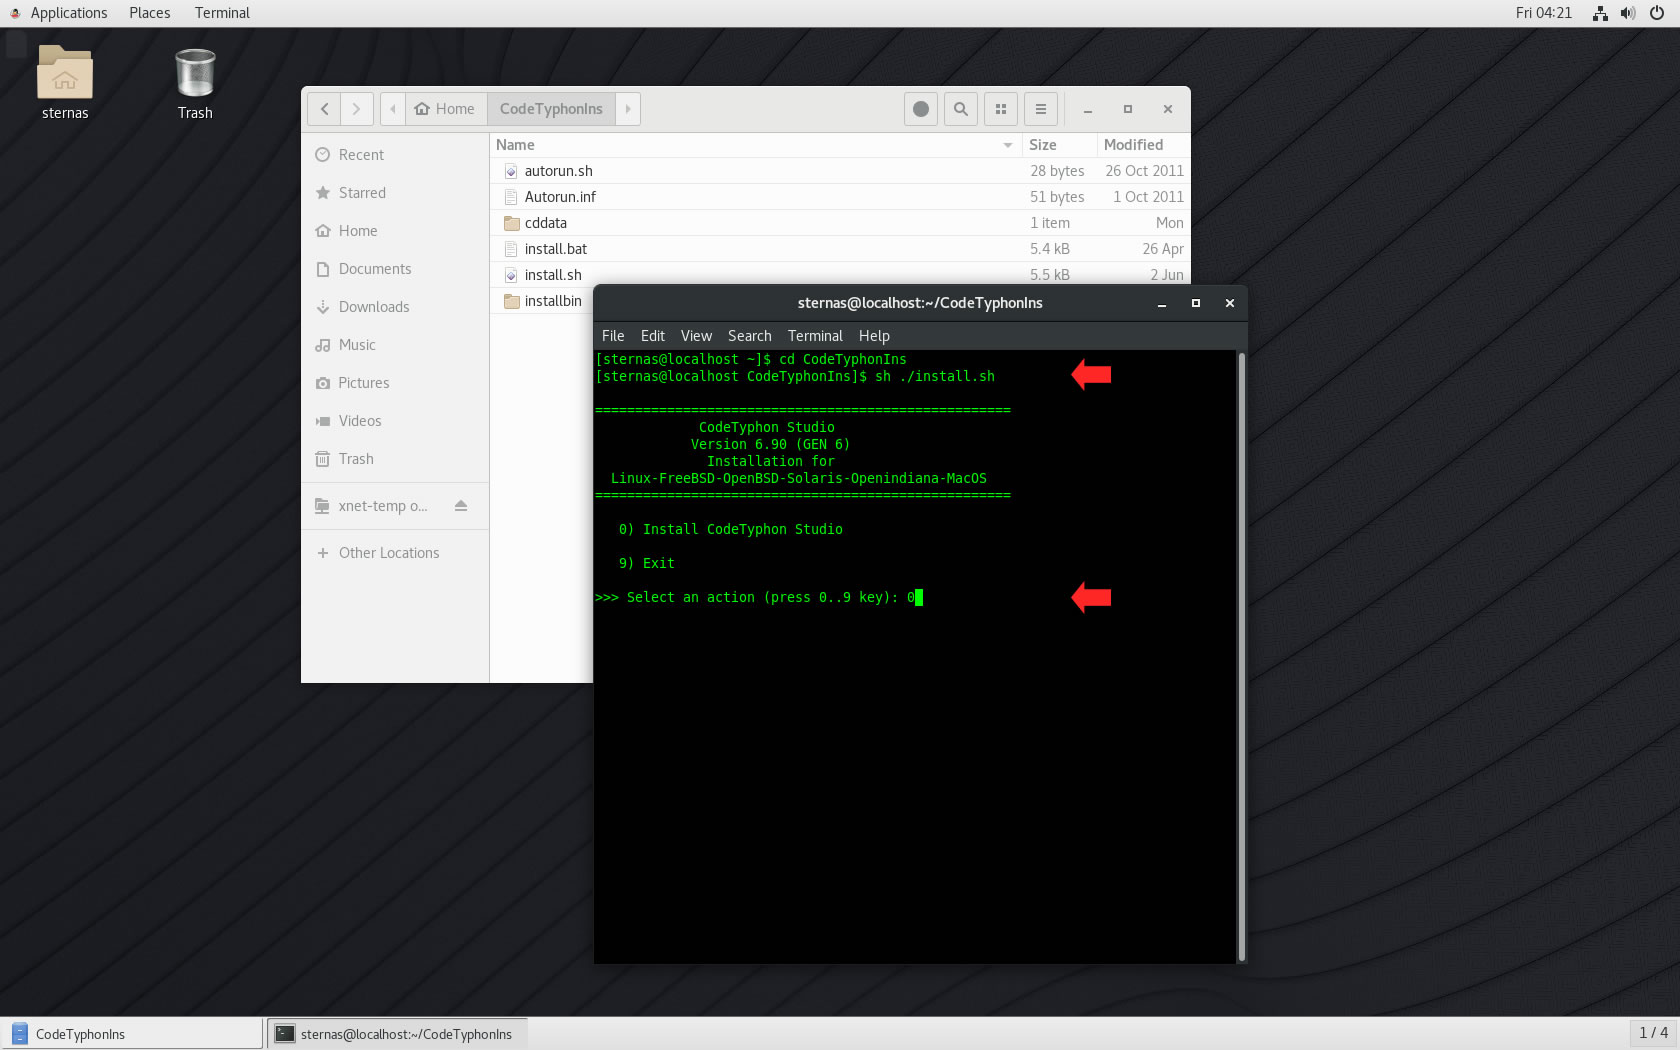
Task: Click the workspace switcher 1 / 4
Action: click(x=1653, y=1033)
